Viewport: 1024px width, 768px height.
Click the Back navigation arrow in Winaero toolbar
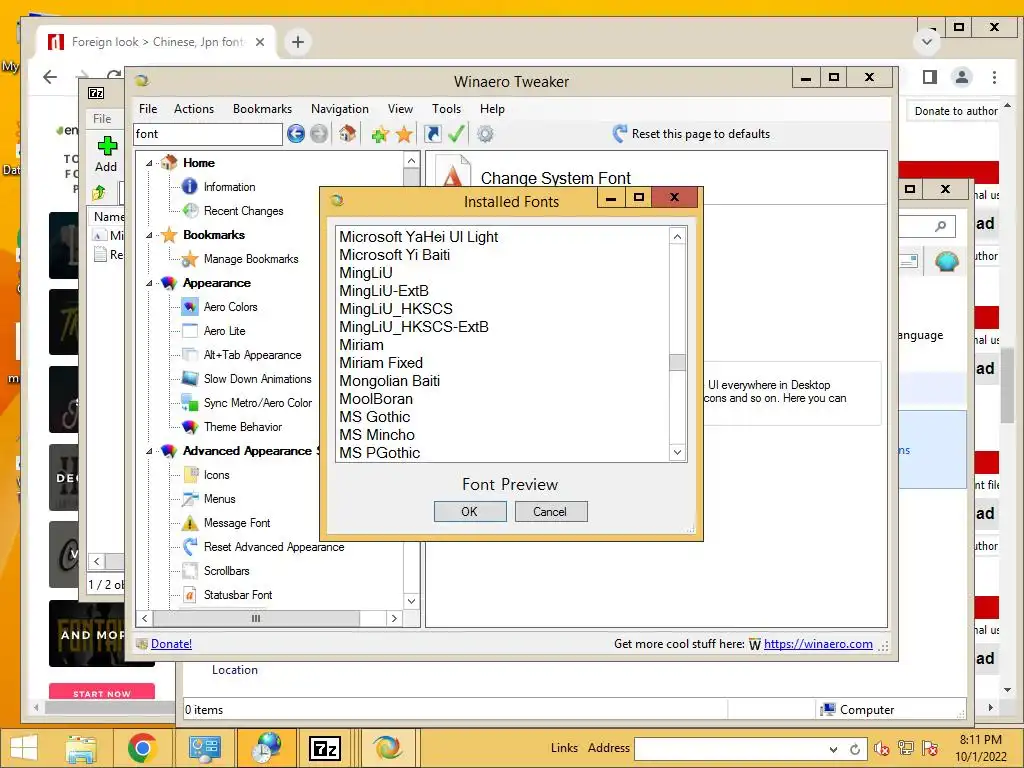click(296, 134)
